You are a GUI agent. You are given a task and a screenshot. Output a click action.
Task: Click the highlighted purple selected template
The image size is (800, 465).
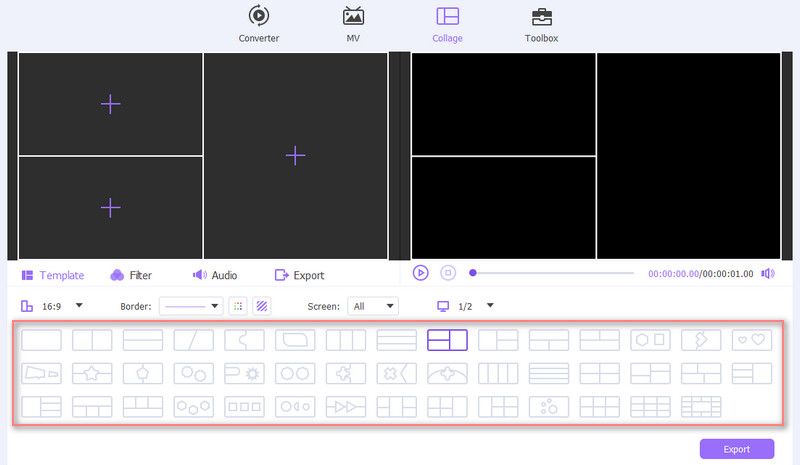point(447,340)
